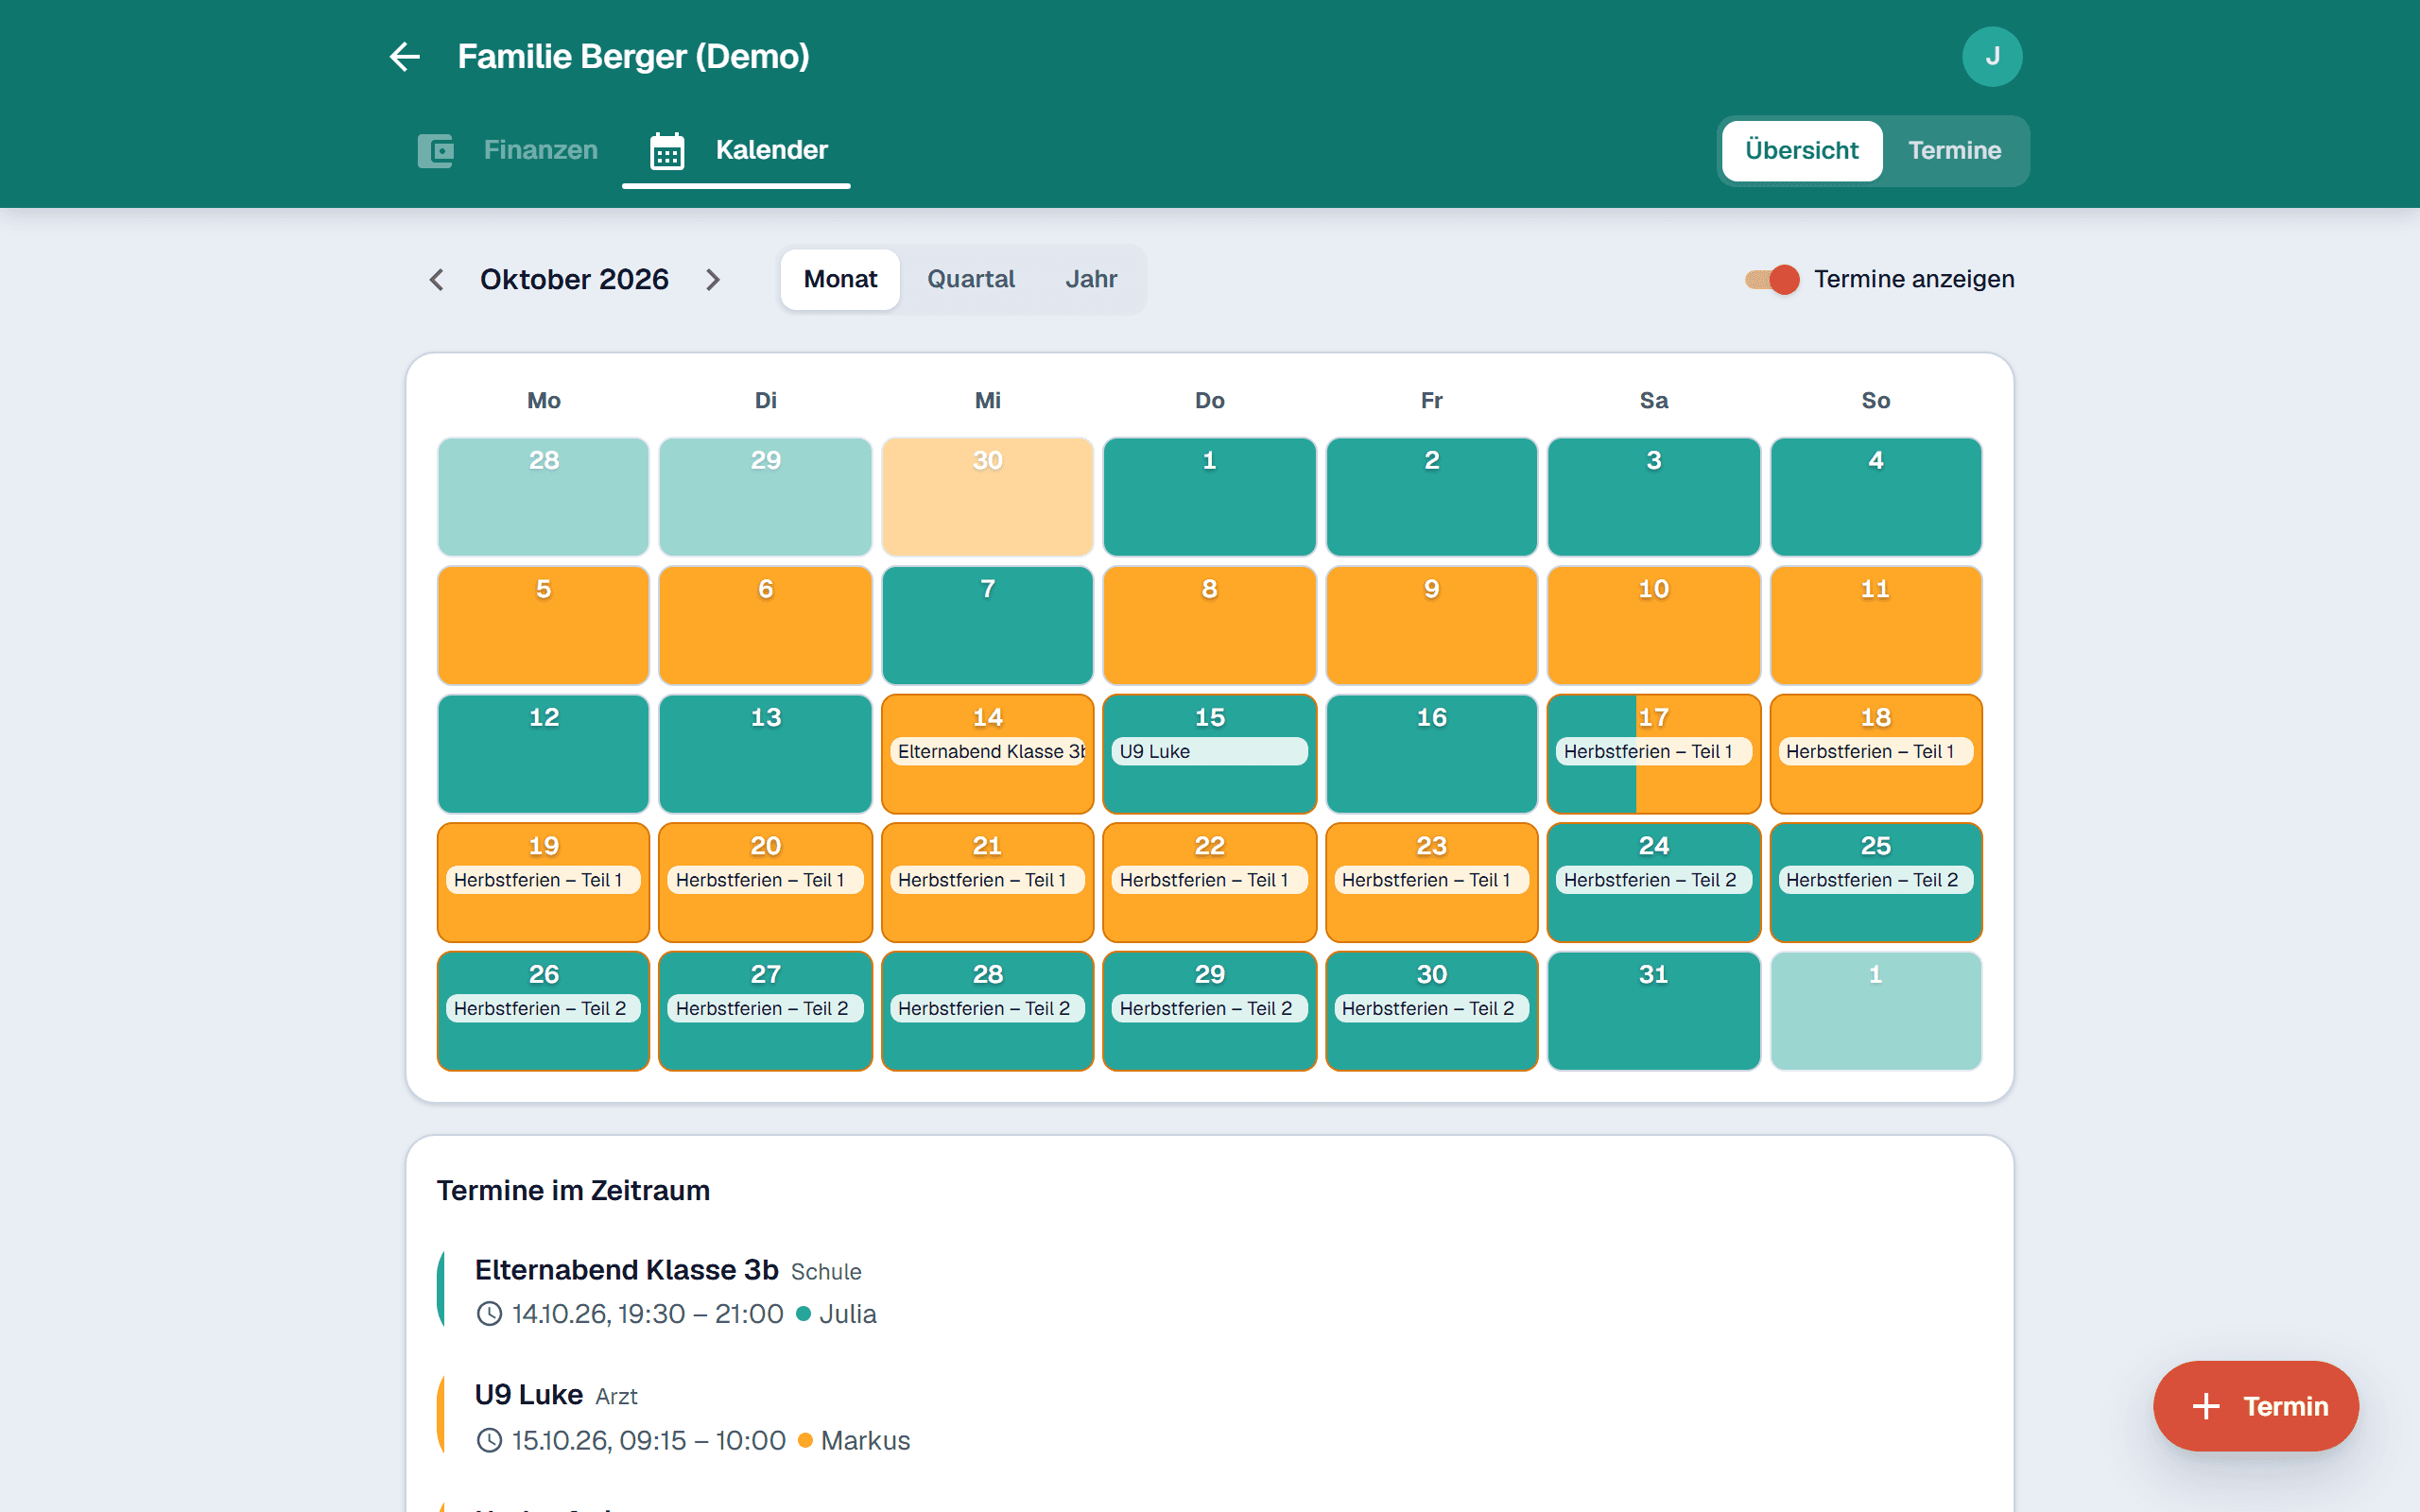Click Herbstferien – Teil 1 on day 18
This screenshot has width=2420, height=1512.
pos(1875,752)
